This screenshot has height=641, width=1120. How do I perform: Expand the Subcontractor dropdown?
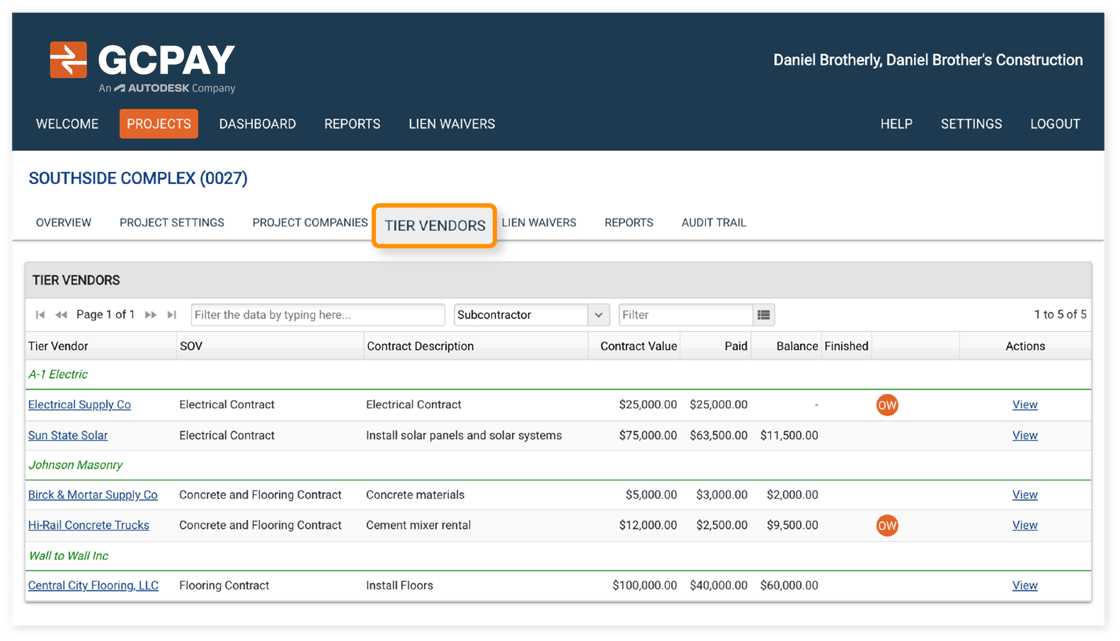pos(599,315)
